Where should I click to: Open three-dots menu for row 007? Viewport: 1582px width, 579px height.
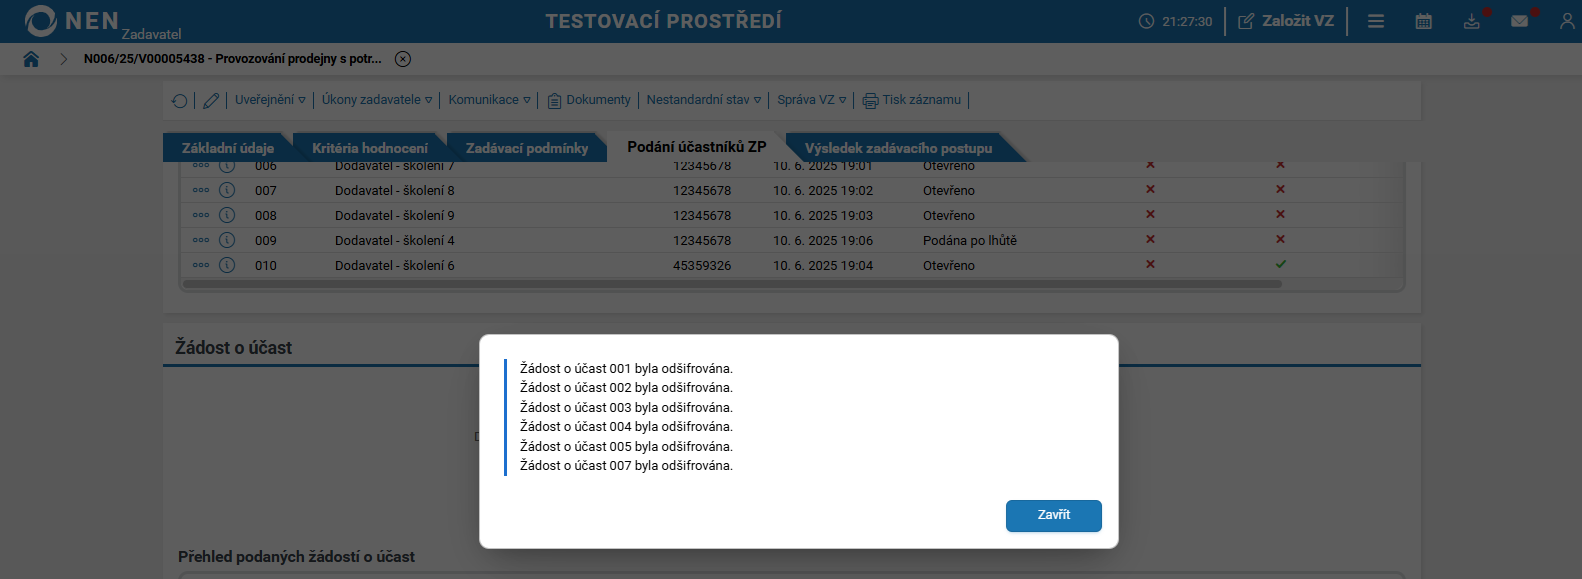coord(201,190)
